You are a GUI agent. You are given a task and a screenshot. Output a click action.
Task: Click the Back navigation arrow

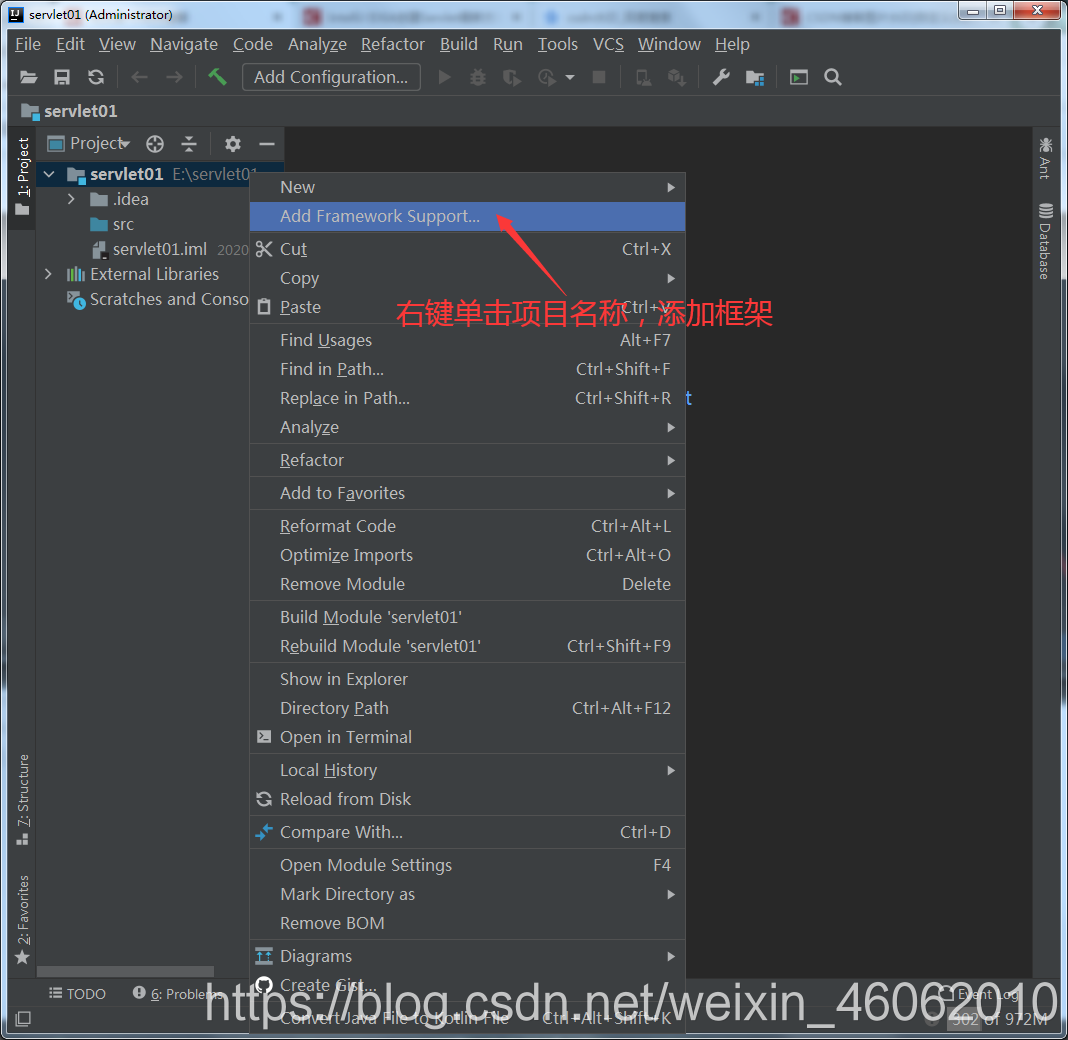point(140,77)
